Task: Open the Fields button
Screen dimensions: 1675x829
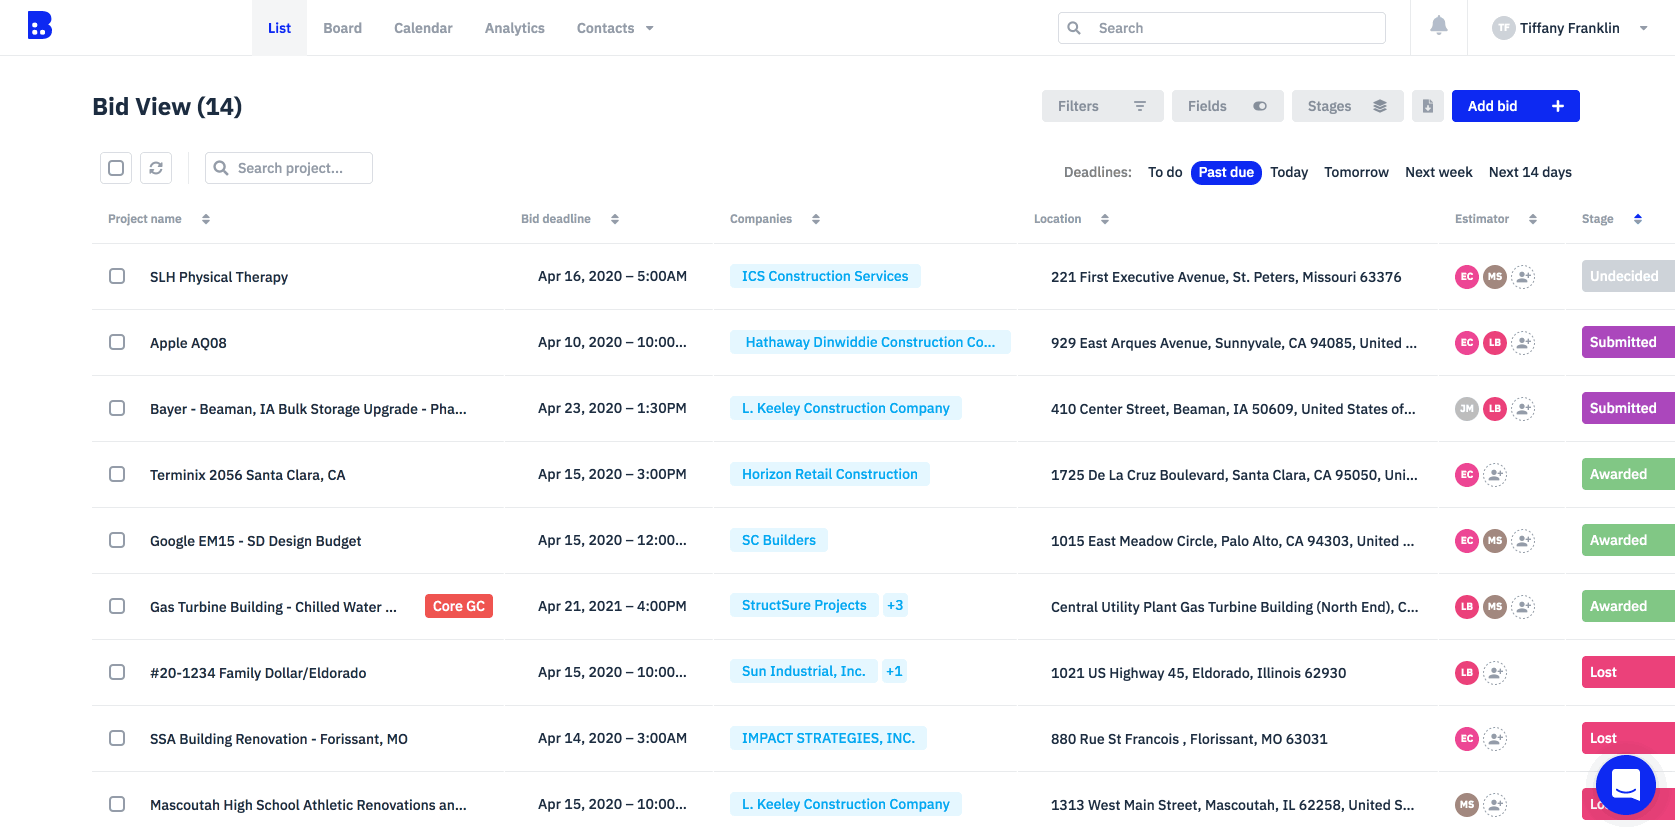Action: click(1228, 106)
